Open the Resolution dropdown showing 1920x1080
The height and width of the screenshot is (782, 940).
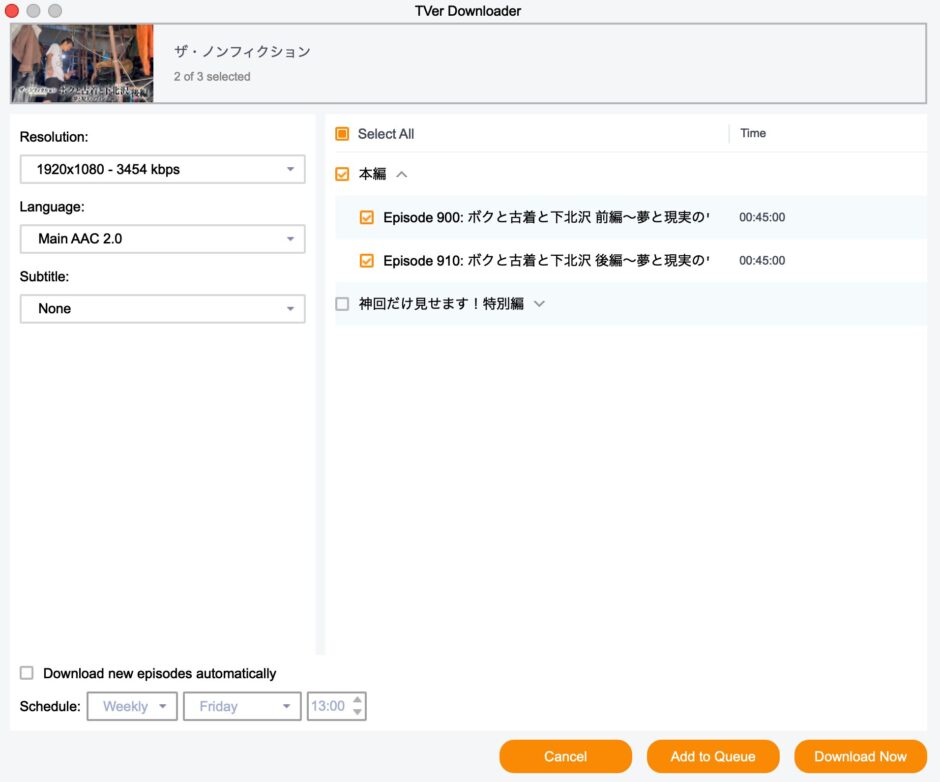tap(162, 169)
